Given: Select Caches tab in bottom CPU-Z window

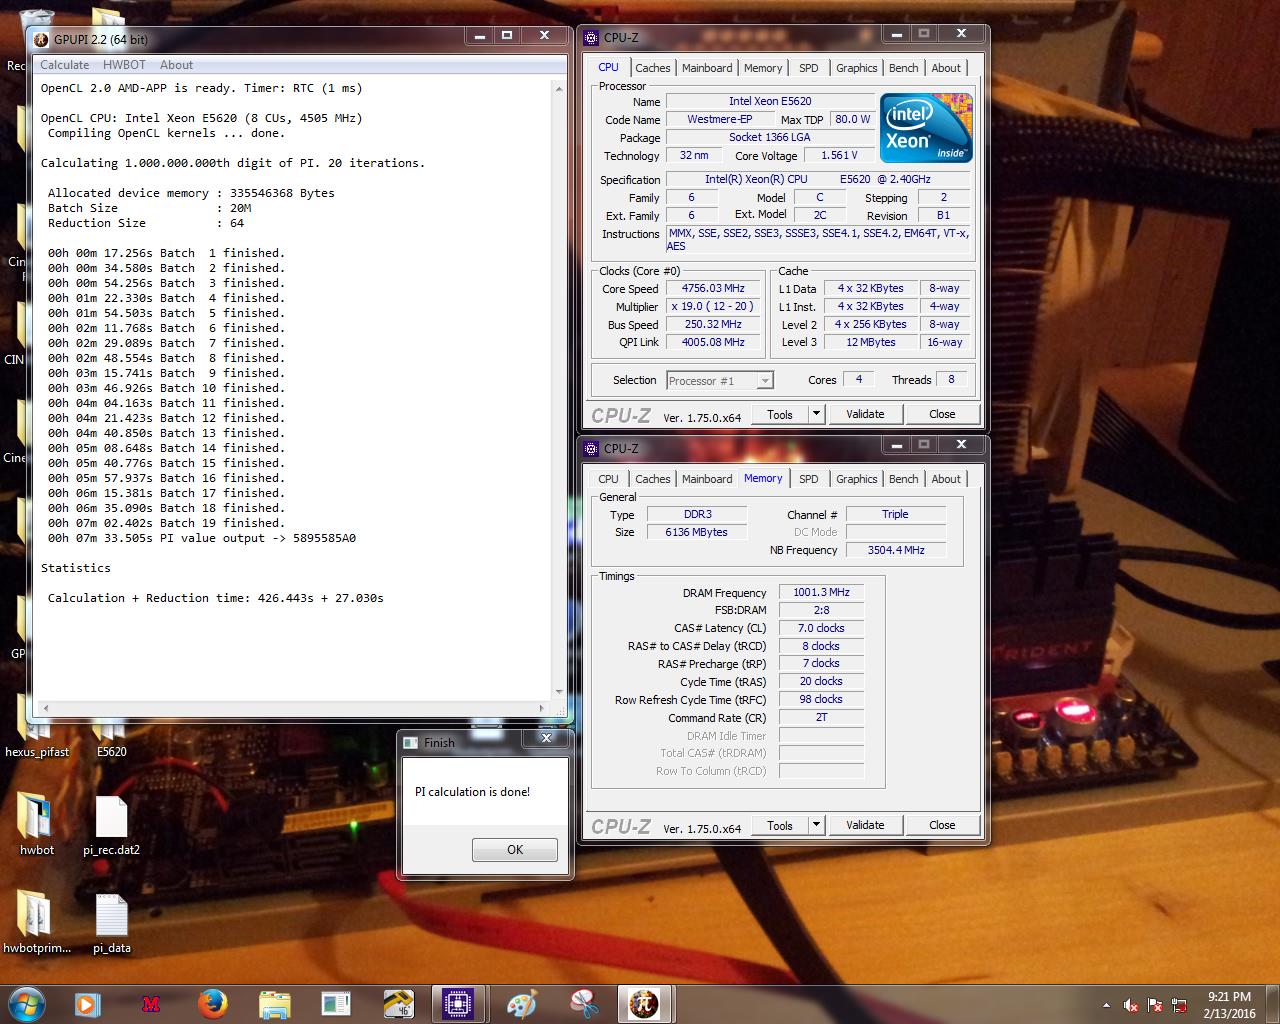Looking at the screenshot, I should click(x=653, y=479).
